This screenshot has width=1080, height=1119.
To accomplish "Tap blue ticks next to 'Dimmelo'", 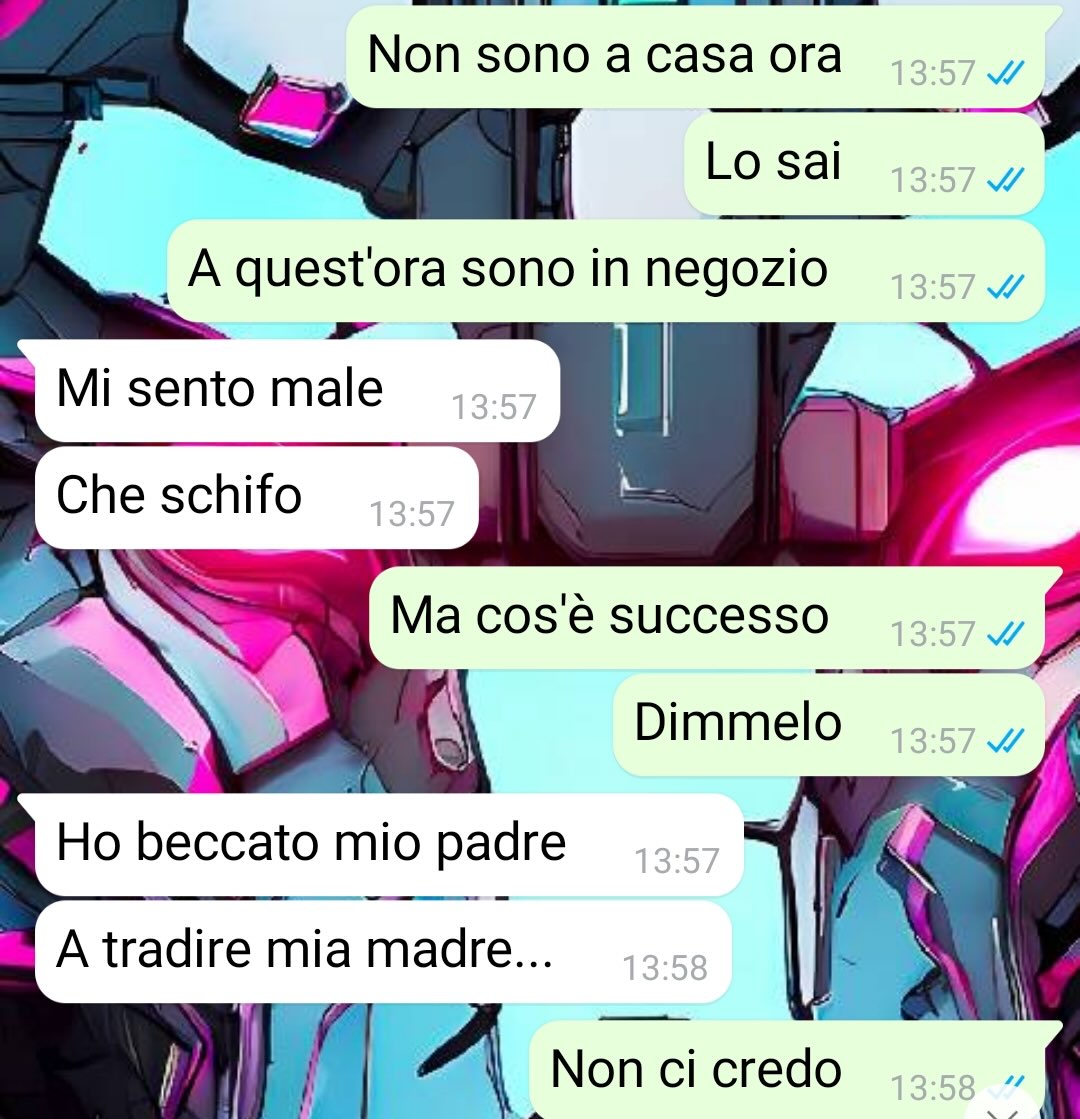I will [x=1005, y=741].
